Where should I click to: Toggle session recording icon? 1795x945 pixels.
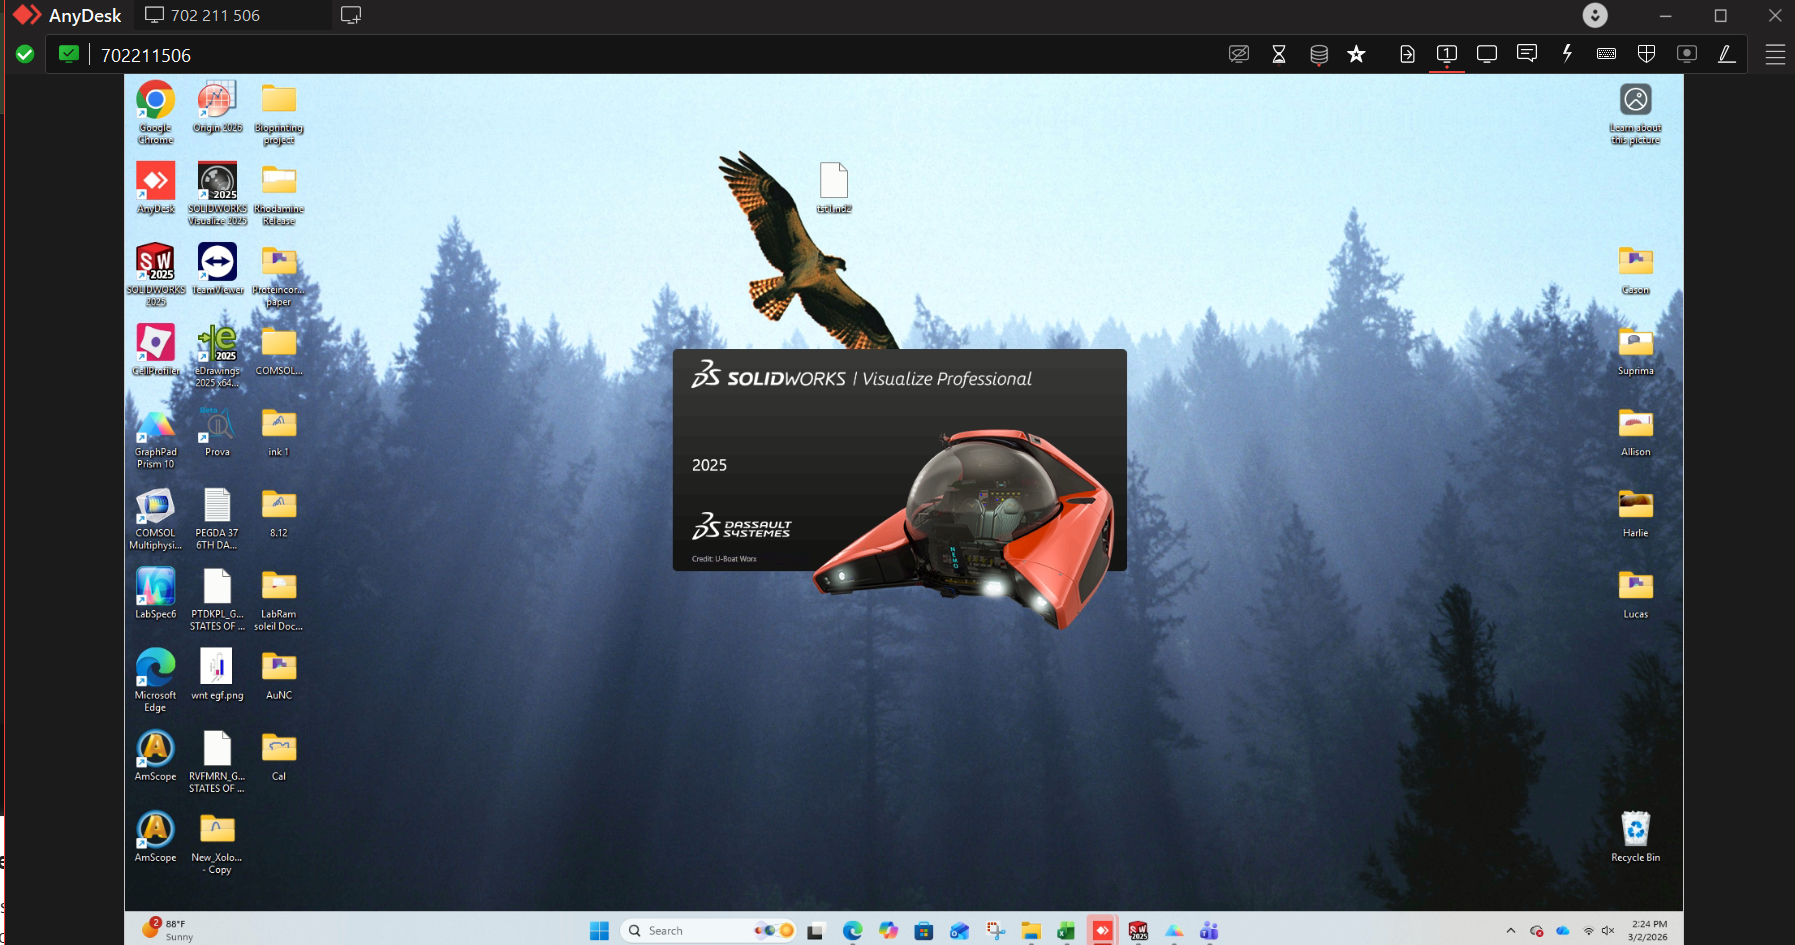click(1687, 54)
